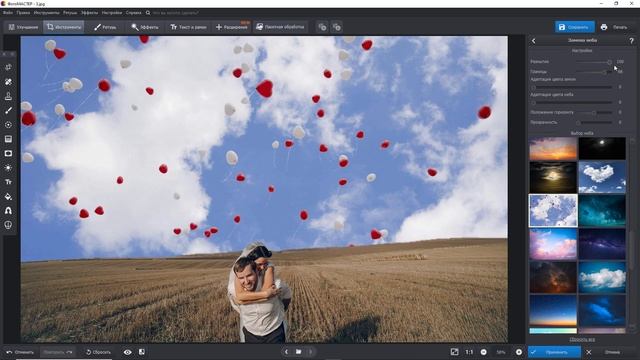Screen dimensions: 640x360
Task: Select the arch-shaped tool in left sidebar
Action: (8, 211)
